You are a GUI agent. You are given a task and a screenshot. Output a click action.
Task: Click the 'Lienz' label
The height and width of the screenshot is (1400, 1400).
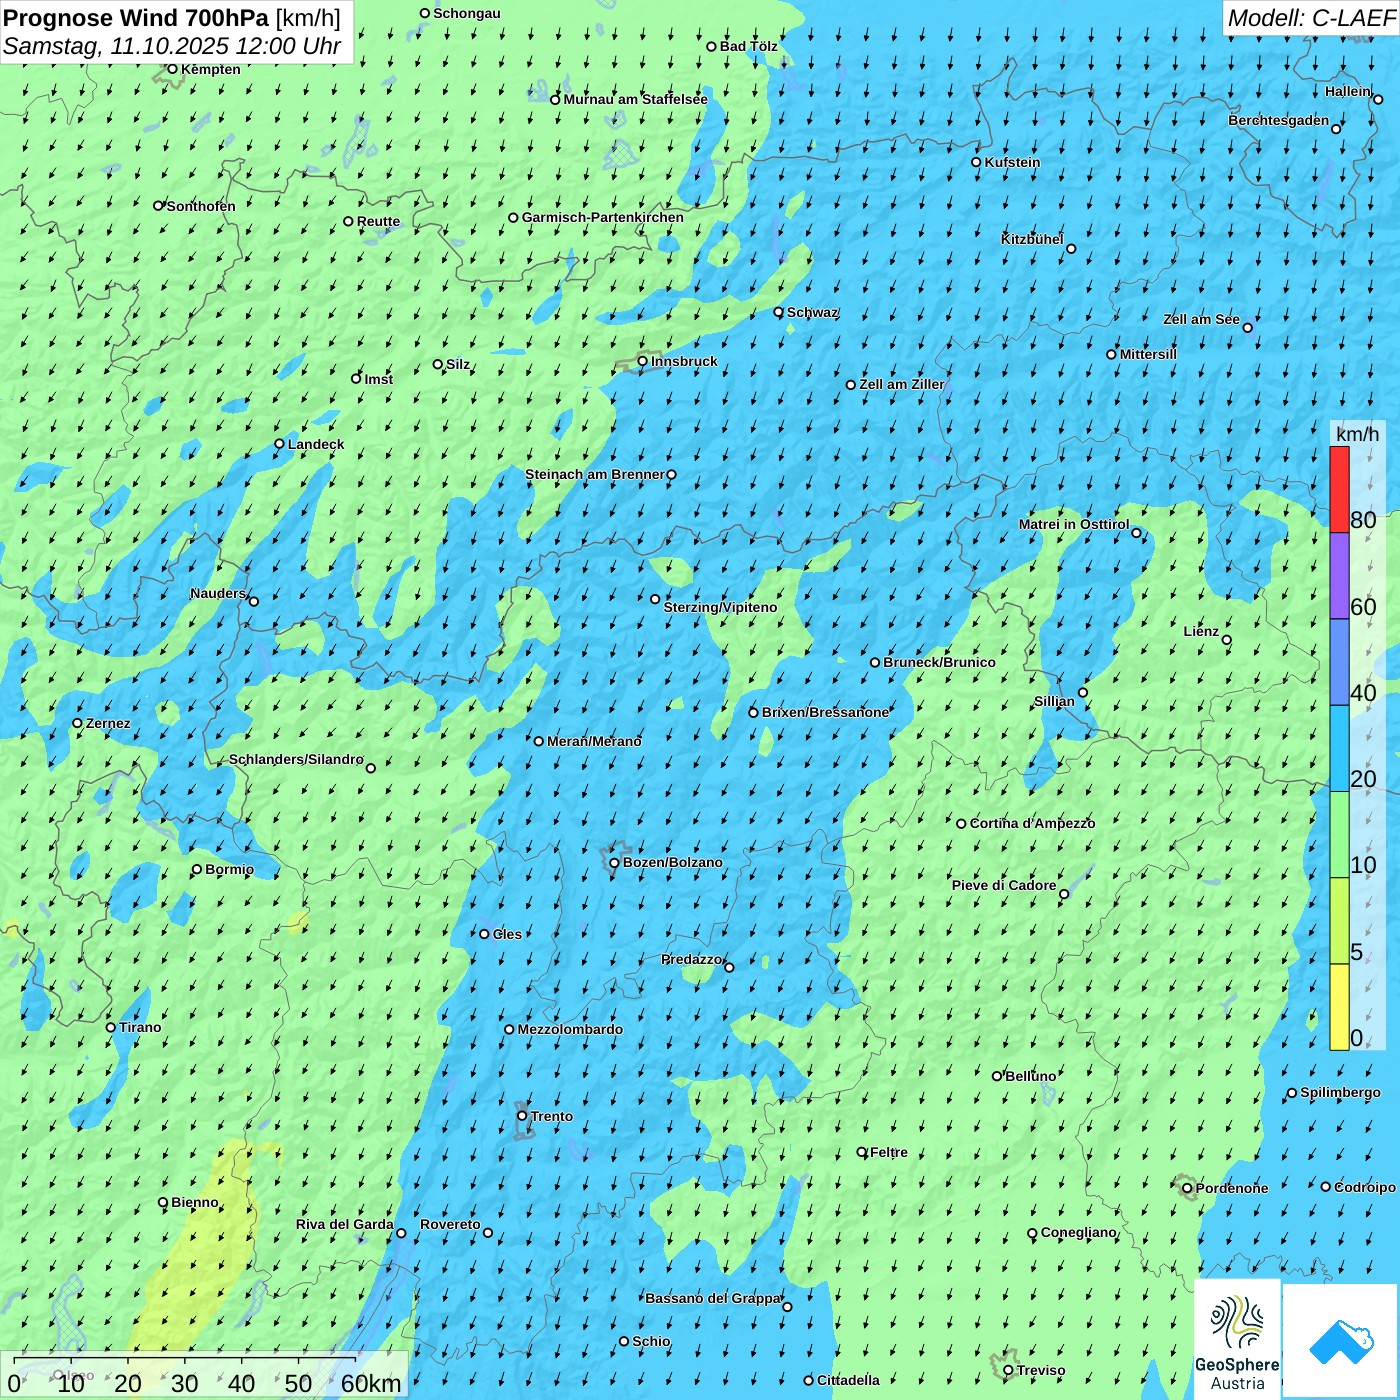pyautogui.click(x=1201, y=631)
